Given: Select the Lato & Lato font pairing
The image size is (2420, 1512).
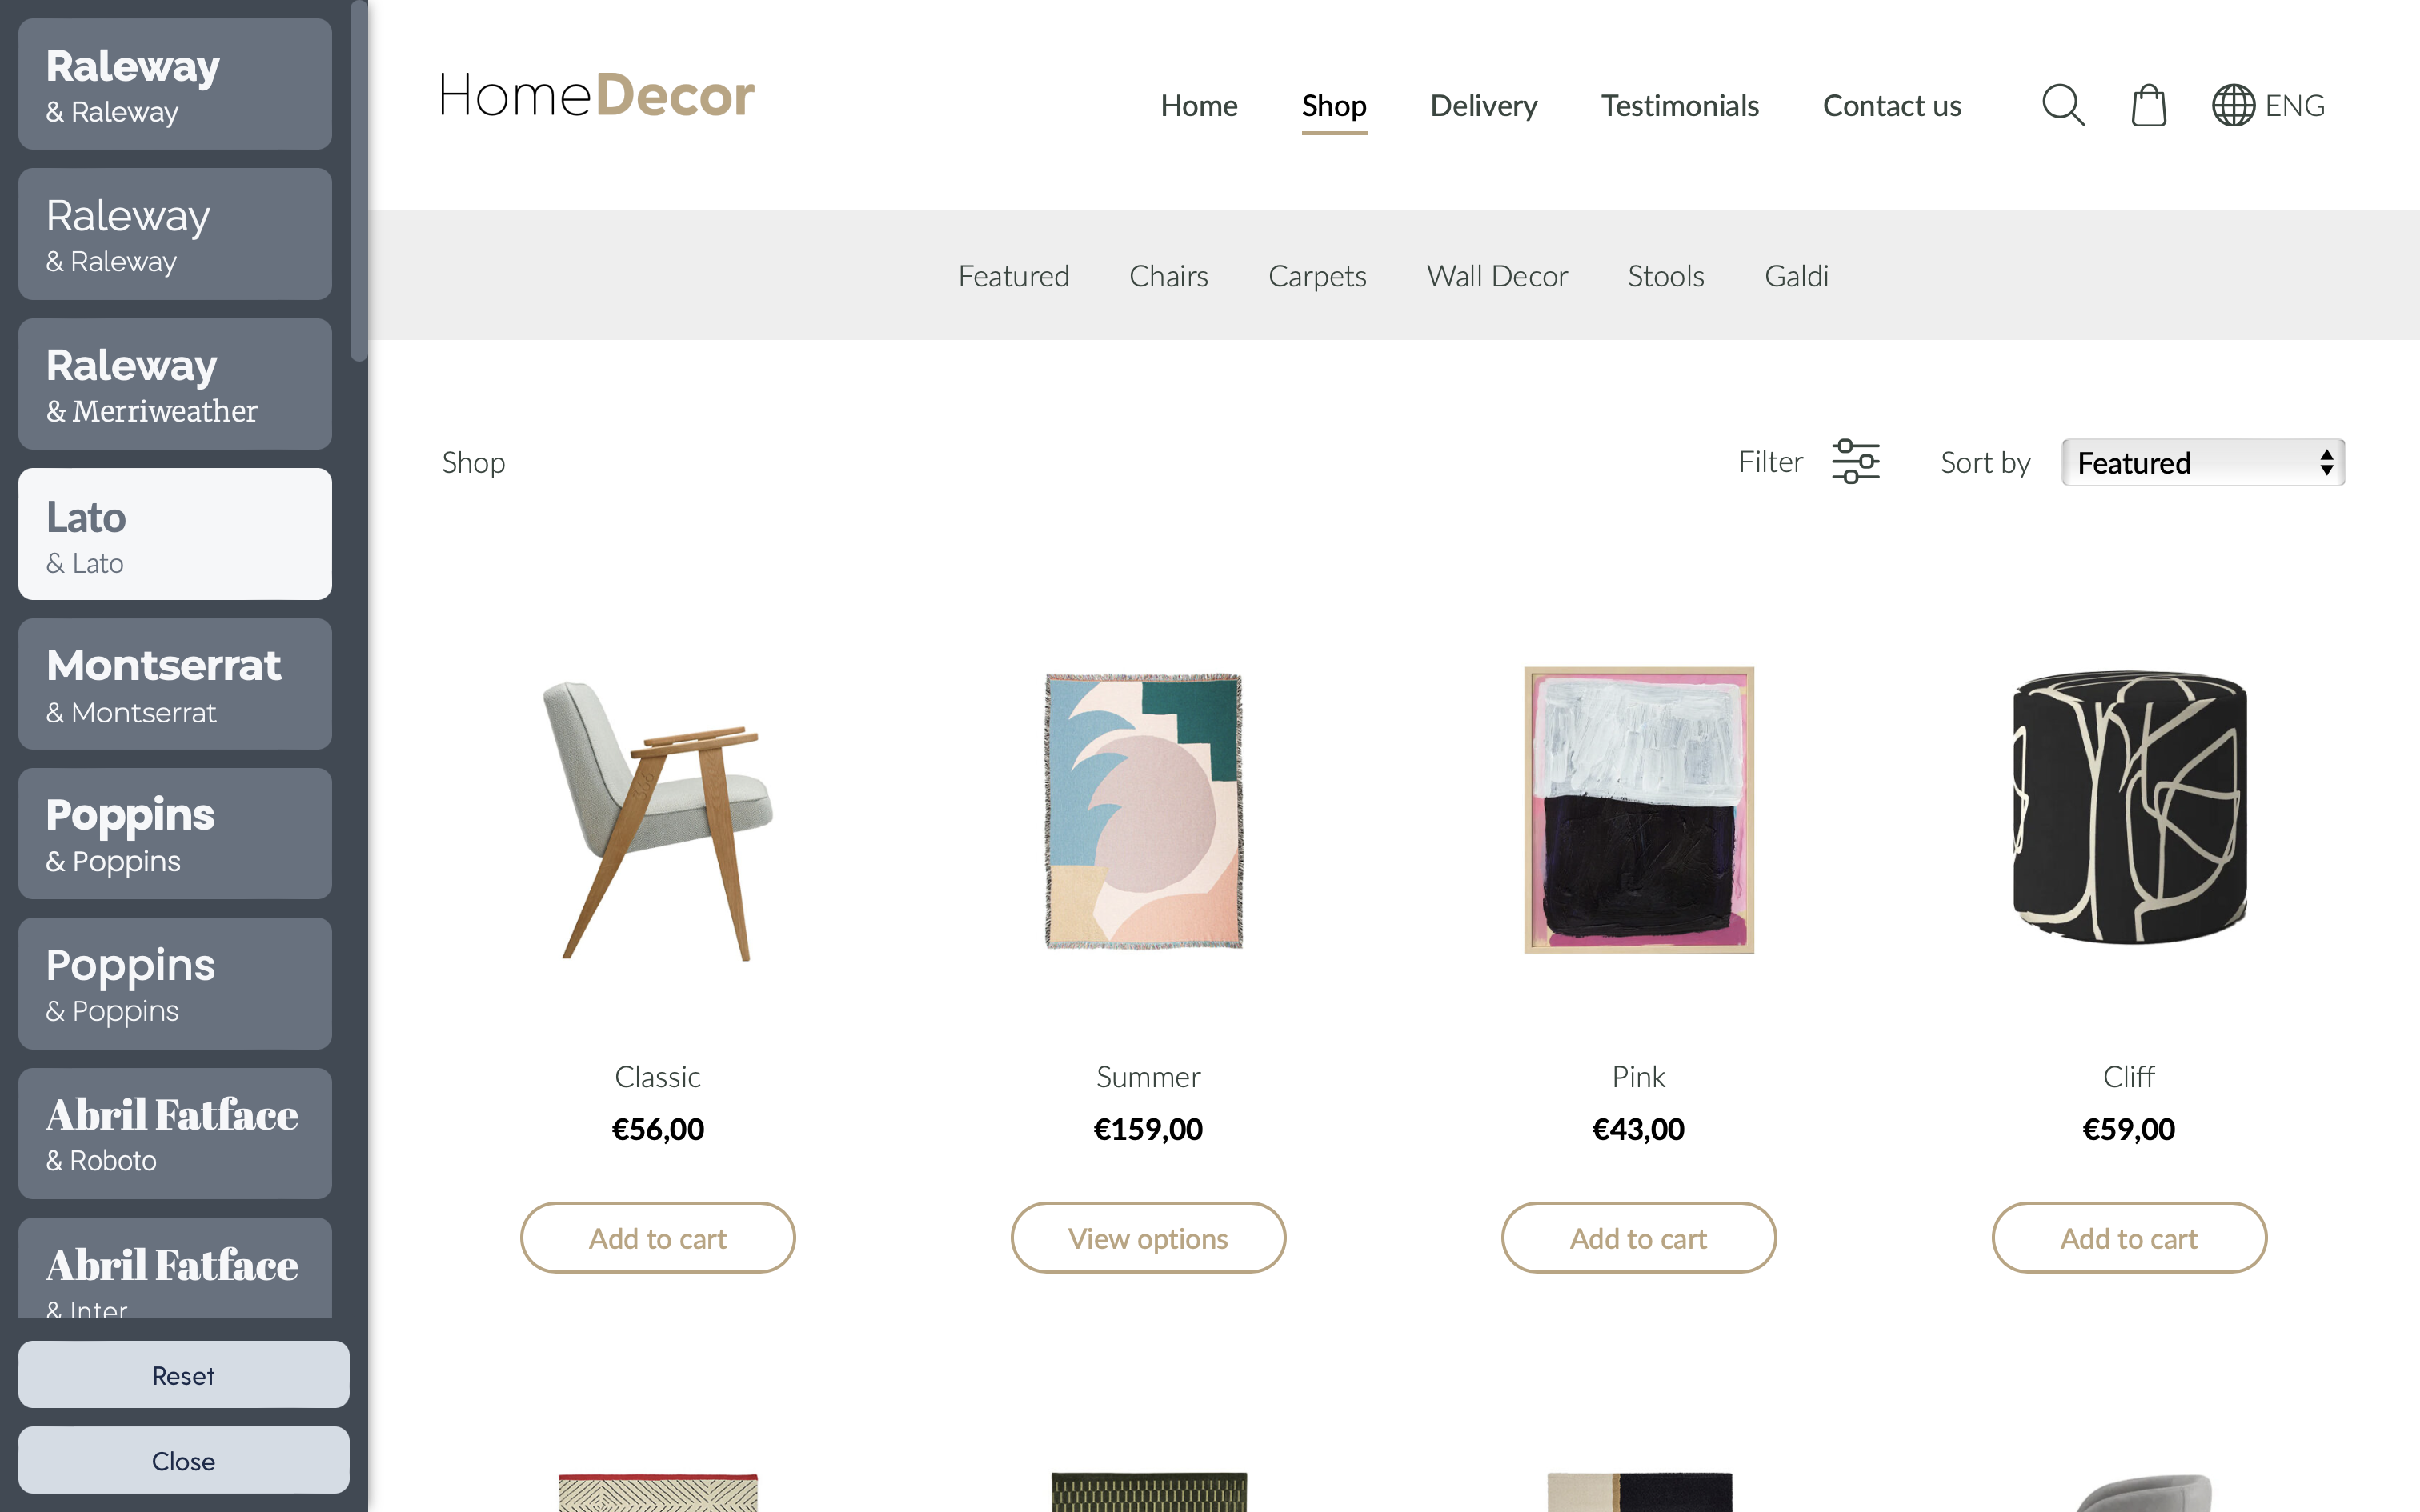Looking at the screenshot, I should 175,534.
